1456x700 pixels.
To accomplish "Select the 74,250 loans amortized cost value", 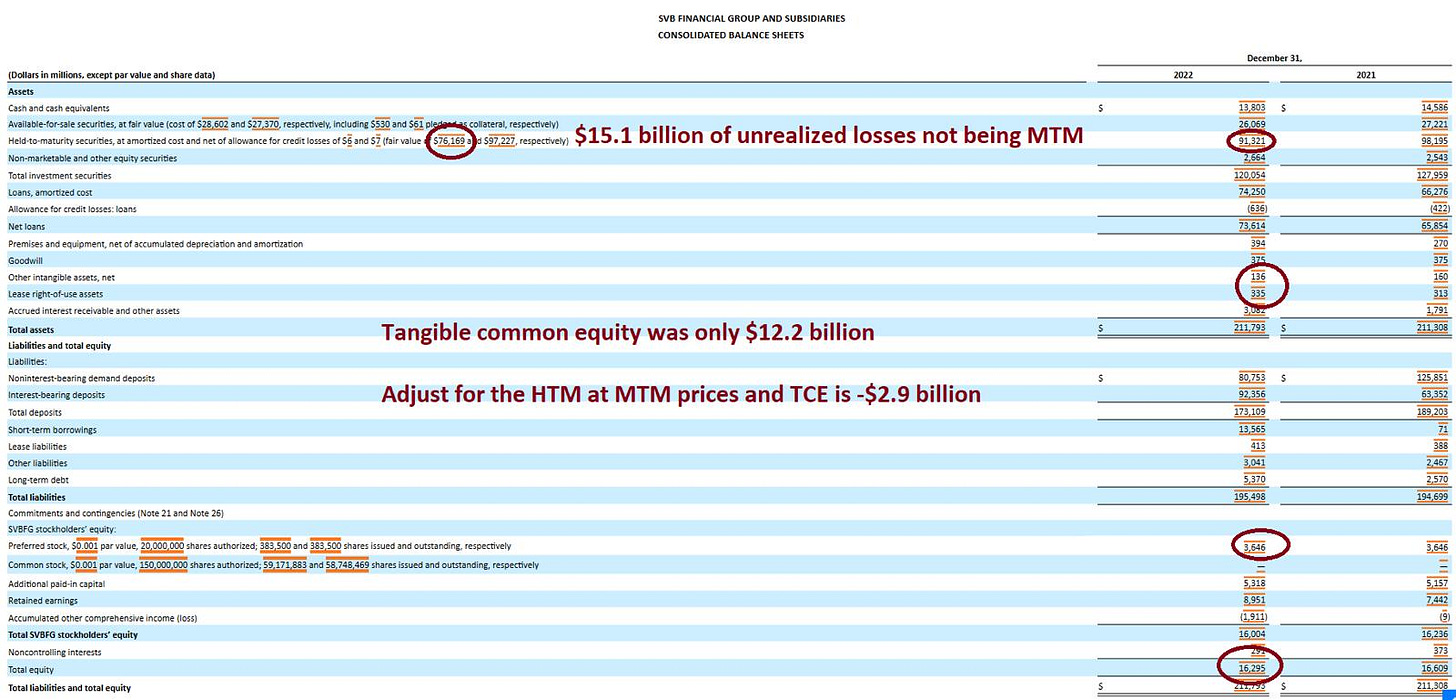I will (x=1252, y=192).
